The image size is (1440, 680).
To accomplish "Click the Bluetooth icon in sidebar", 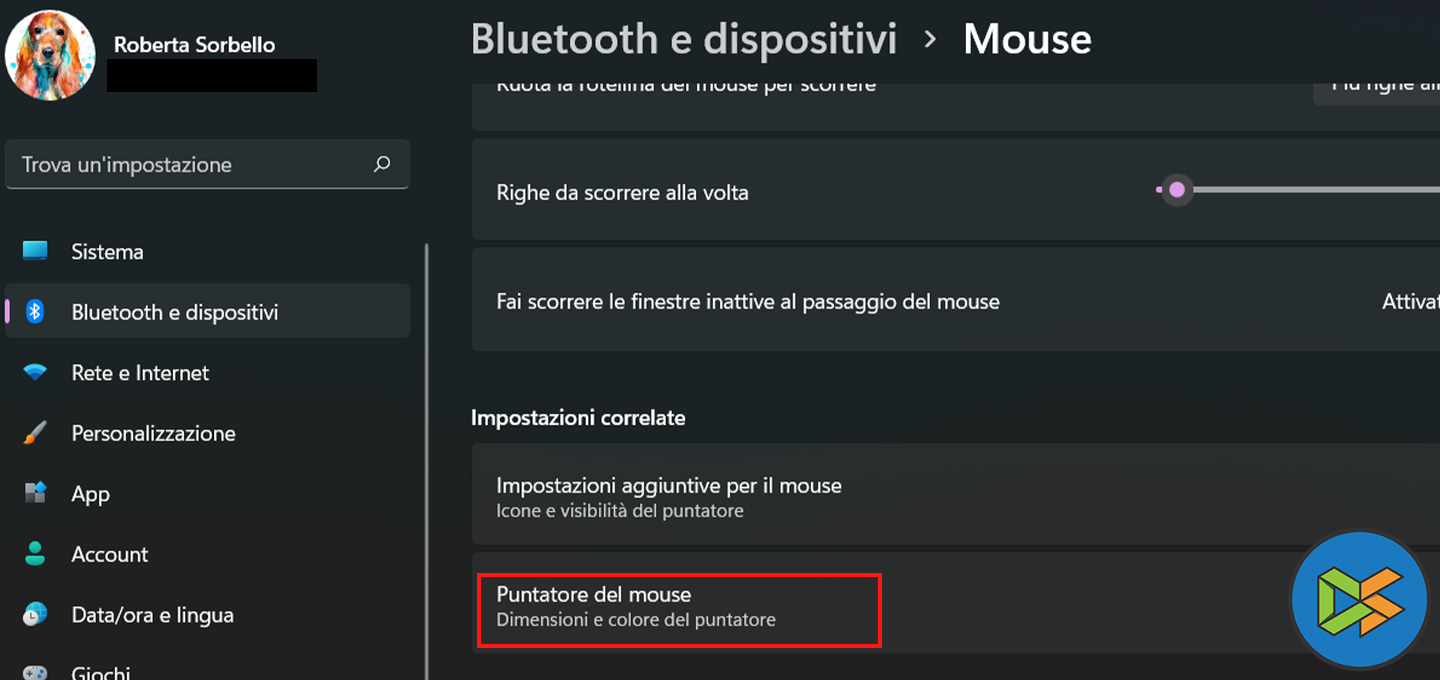I will pos(35,312).
